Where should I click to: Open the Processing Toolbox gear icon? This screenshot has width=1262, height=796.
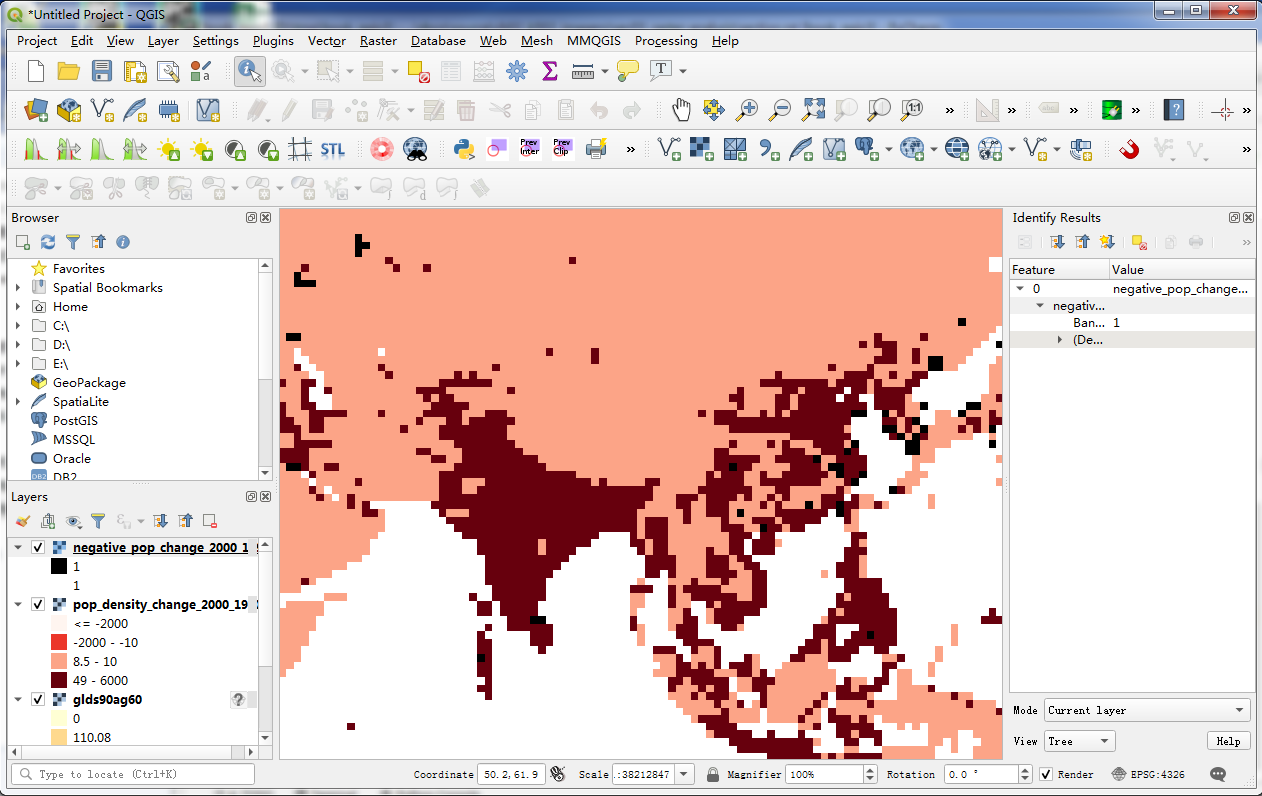click(517, 71)
